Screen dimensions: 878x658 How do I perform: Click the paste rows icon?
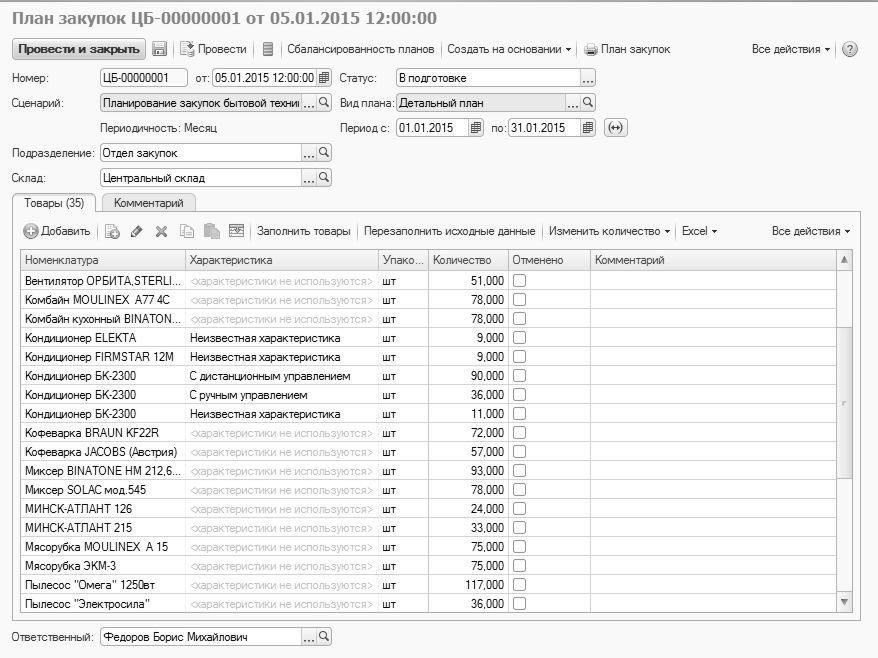(212, 231)
